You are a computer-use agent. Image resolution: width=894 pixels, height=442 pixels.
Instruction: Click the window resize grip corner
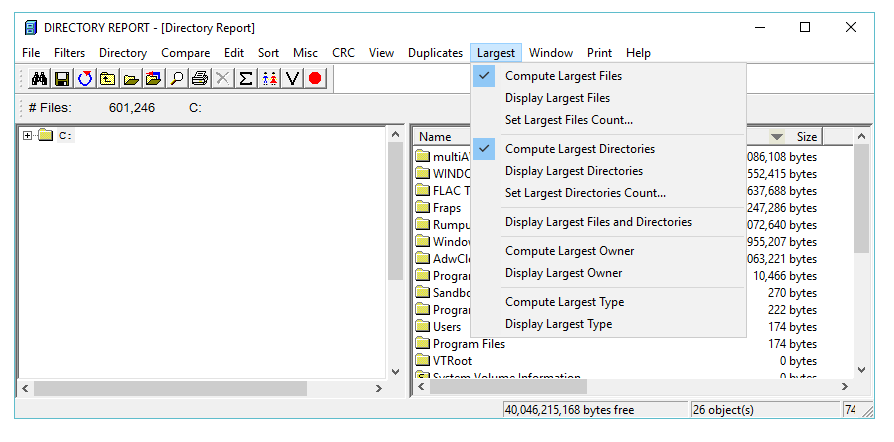[x=868, y=411]
